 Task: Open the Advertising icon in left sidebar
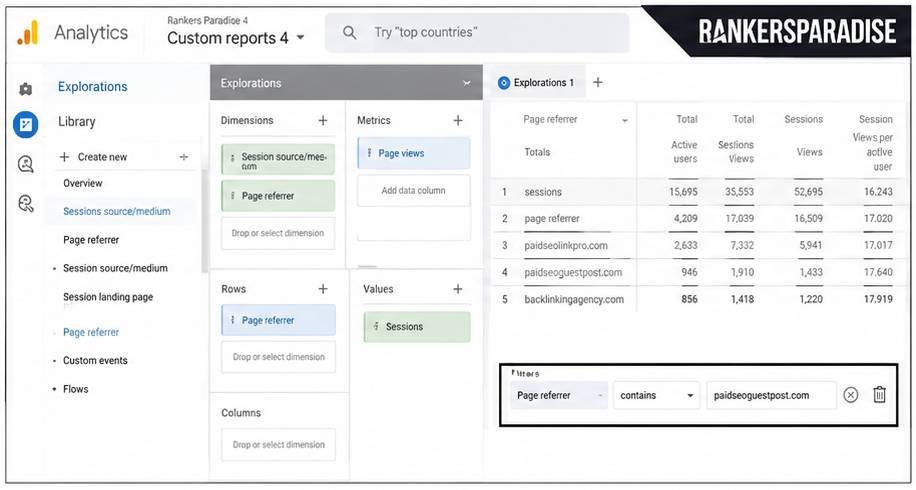point(26,164)
